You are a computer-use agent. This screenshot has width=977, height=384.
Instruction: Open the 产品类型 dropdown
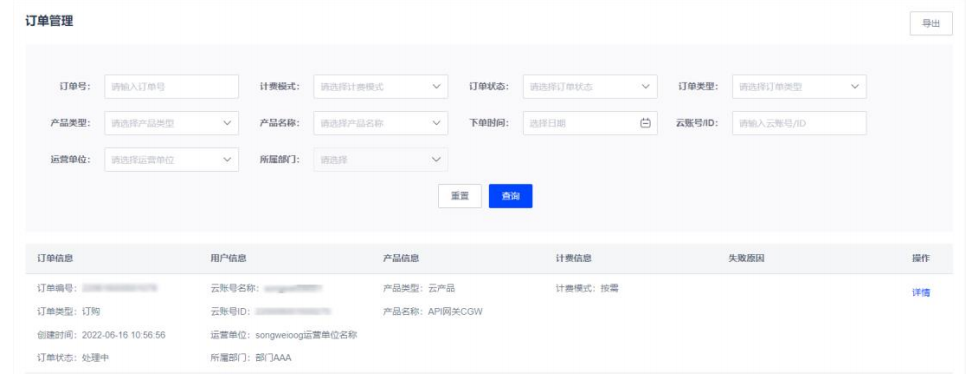[171, 123]
